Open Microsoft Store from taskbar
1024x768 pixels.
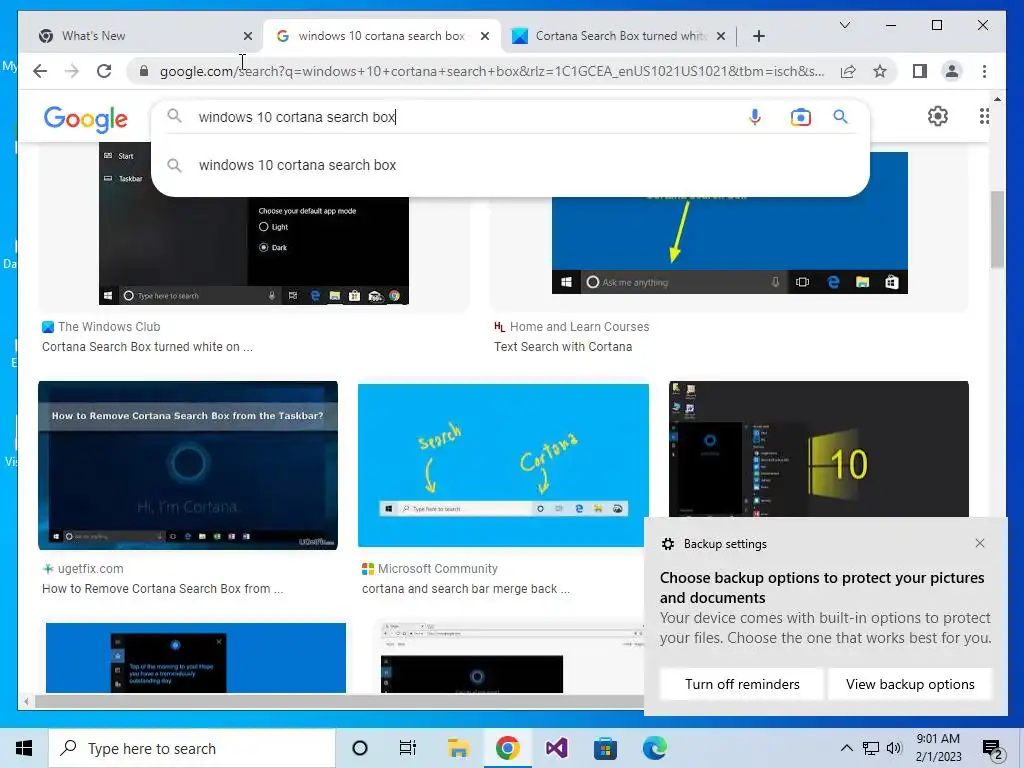coord(605,748)
